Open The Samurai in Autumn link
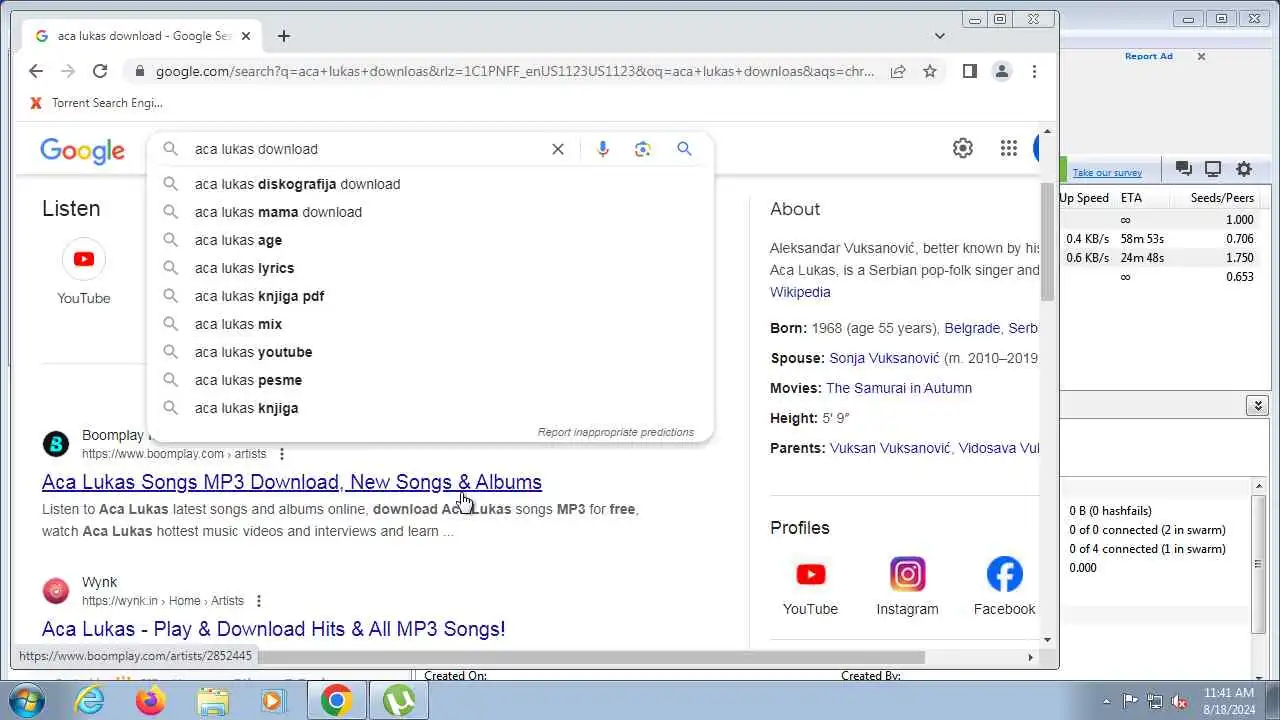The width and height of the screenshot is (1280, 720). click(899, 388)
